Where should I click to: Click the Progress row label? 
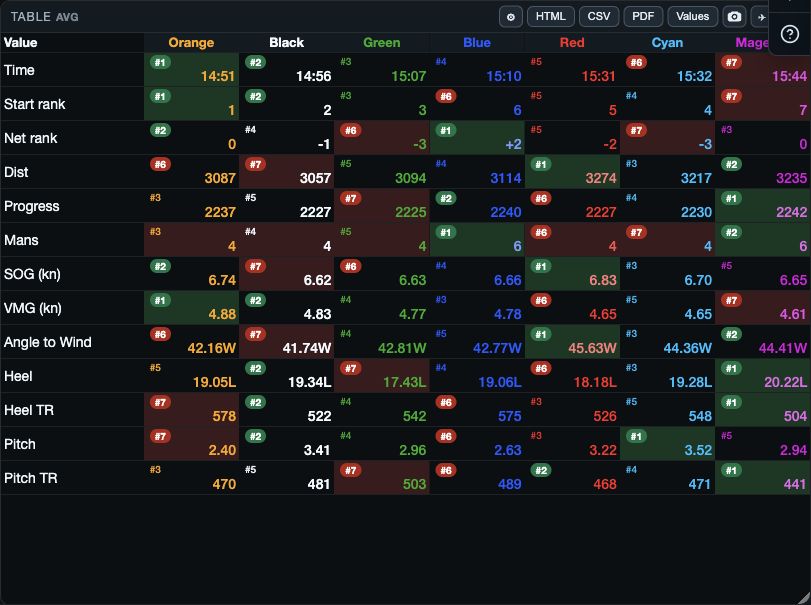pyautogui.click(x=32, y=206)
